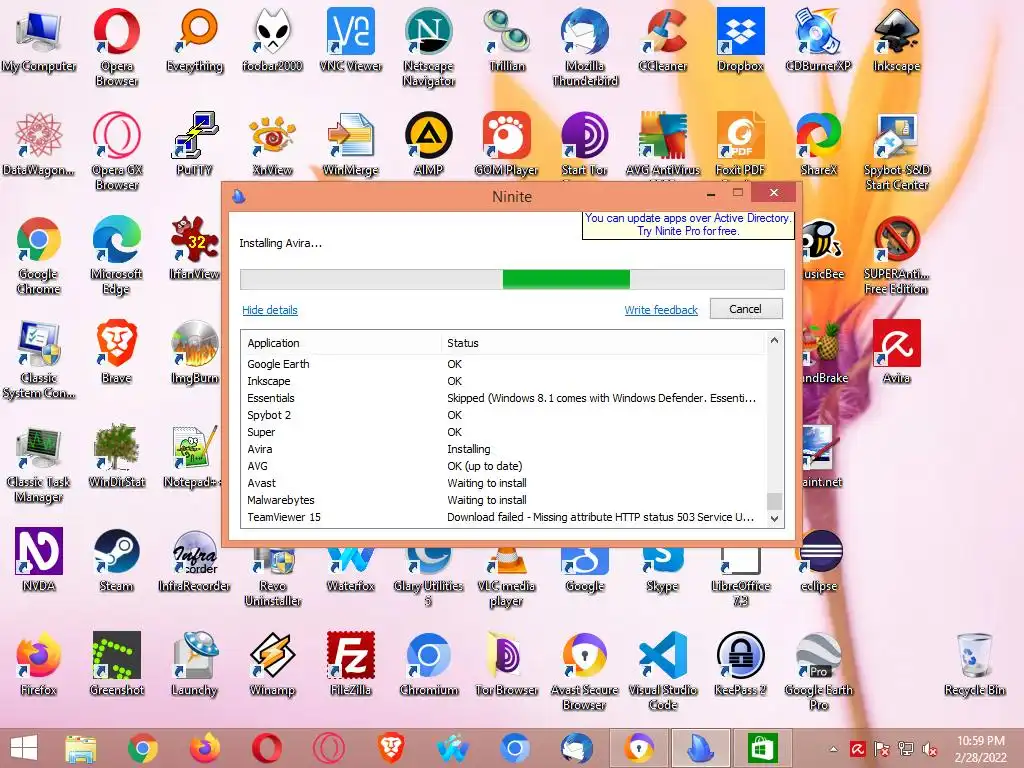This screenshot has height=768, width=1024.
Task: Launch FileZilla from the desktop
Action: (351, 664)
